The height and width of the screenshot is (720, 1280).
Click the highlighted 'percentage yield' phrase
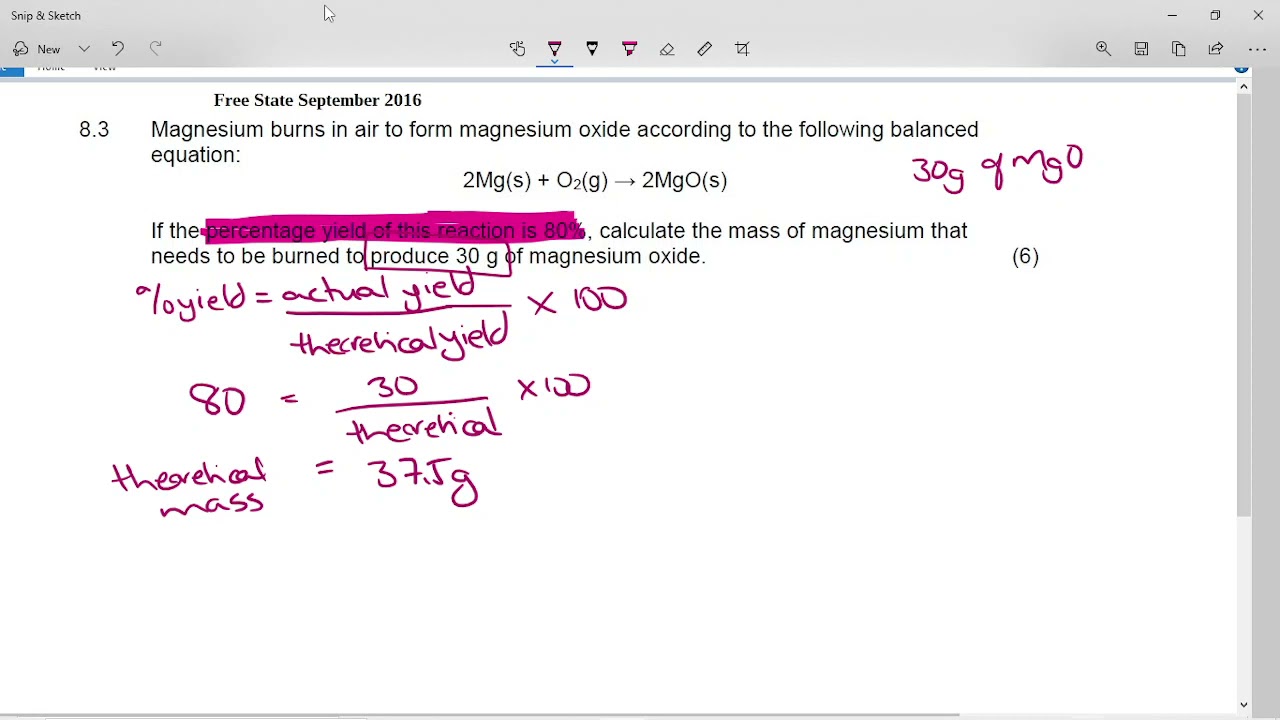(394, 231)
